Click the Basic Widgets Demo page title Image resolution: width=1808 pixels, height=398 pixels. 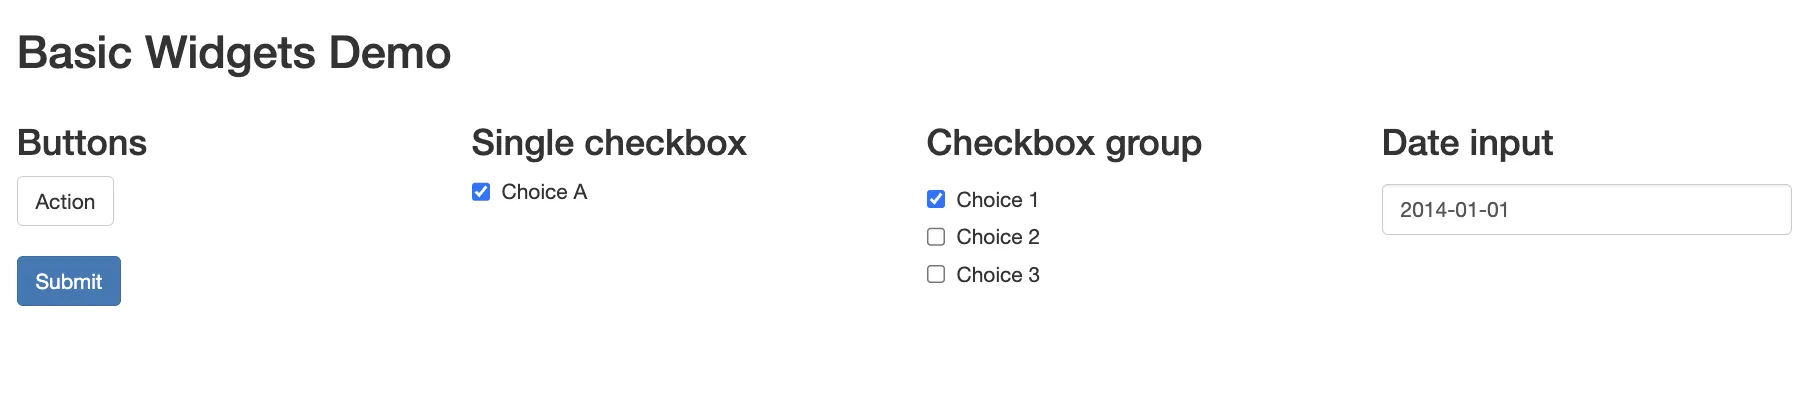(234, 53)
